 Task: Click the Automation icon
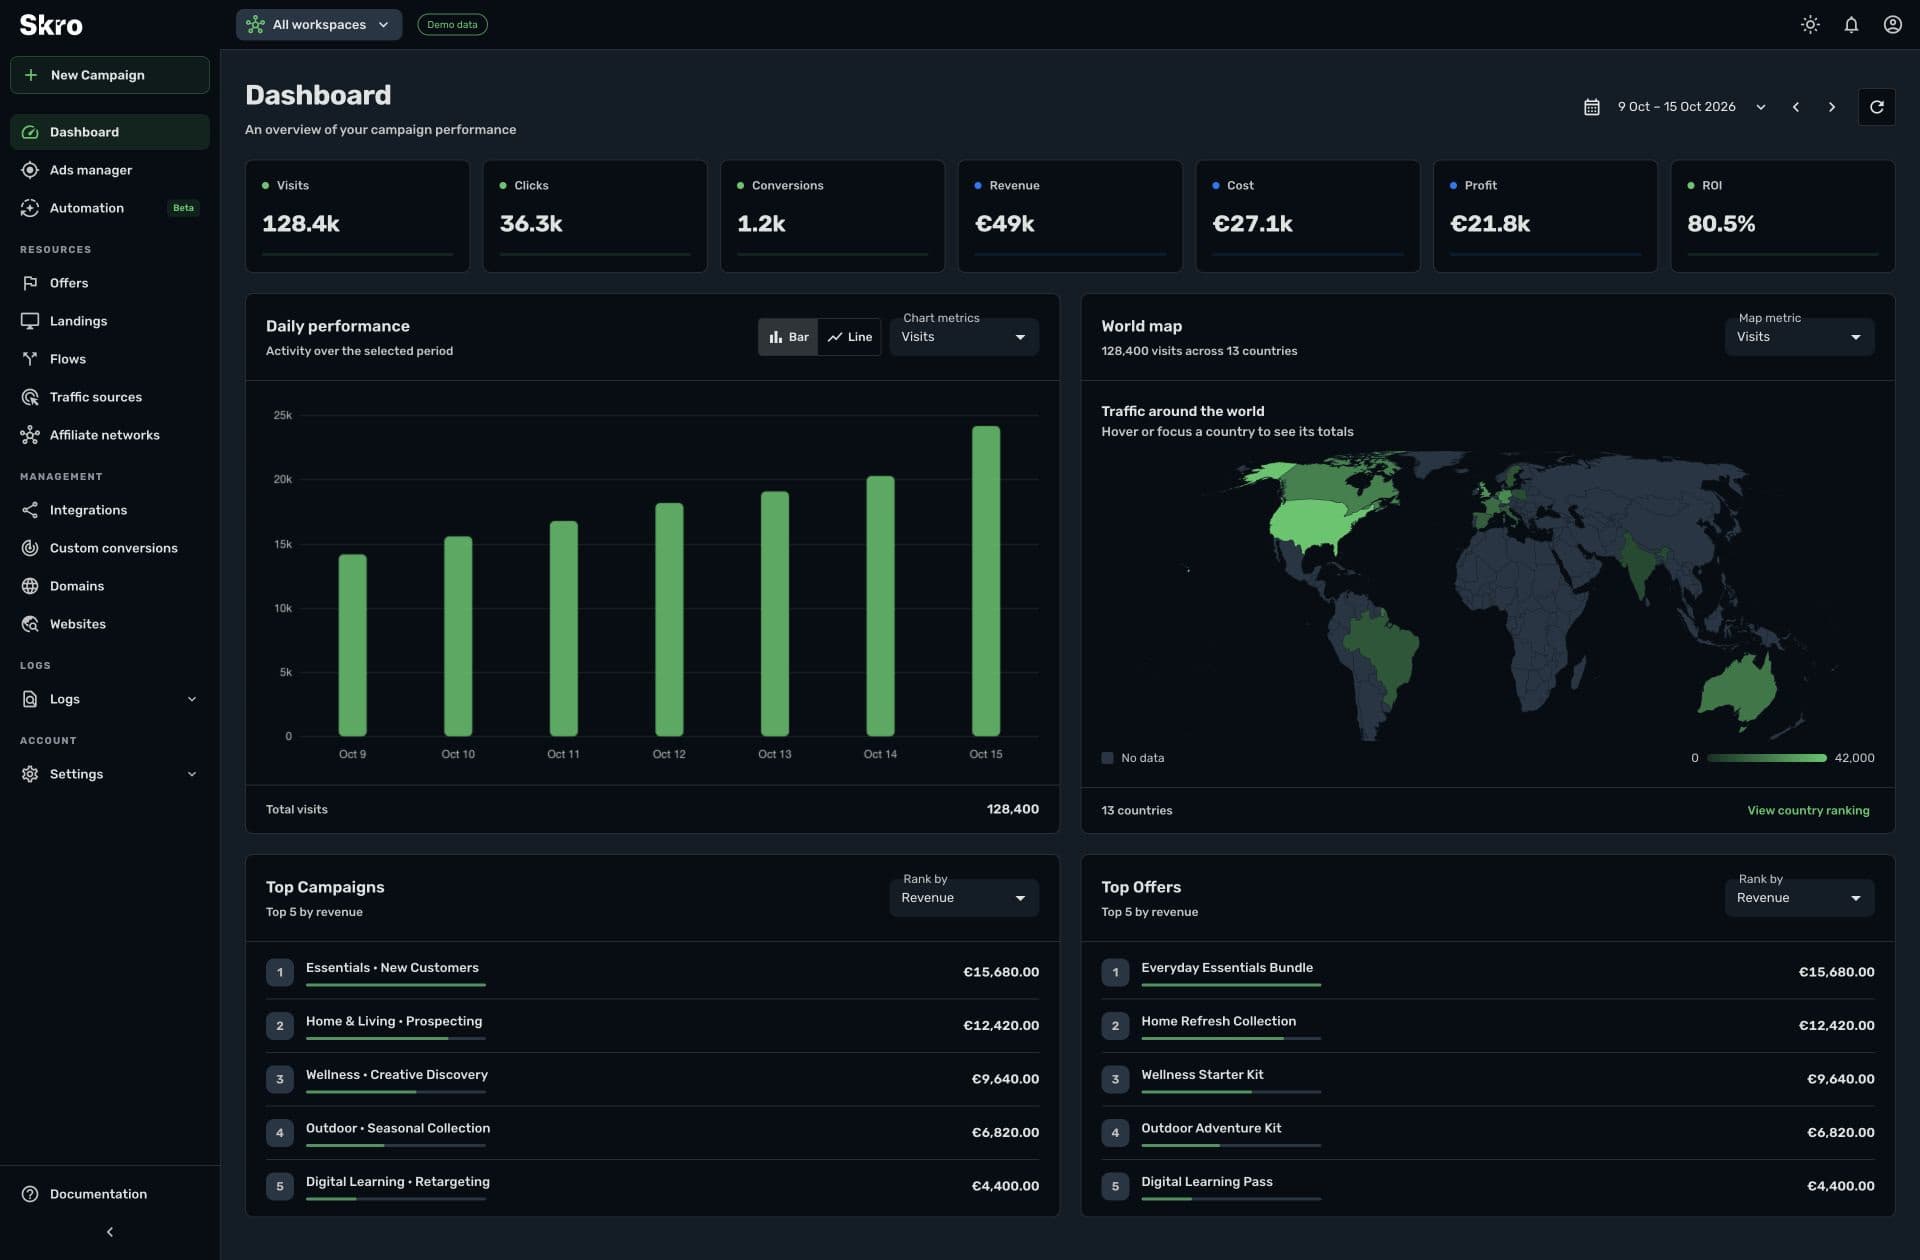click(30, 208)
